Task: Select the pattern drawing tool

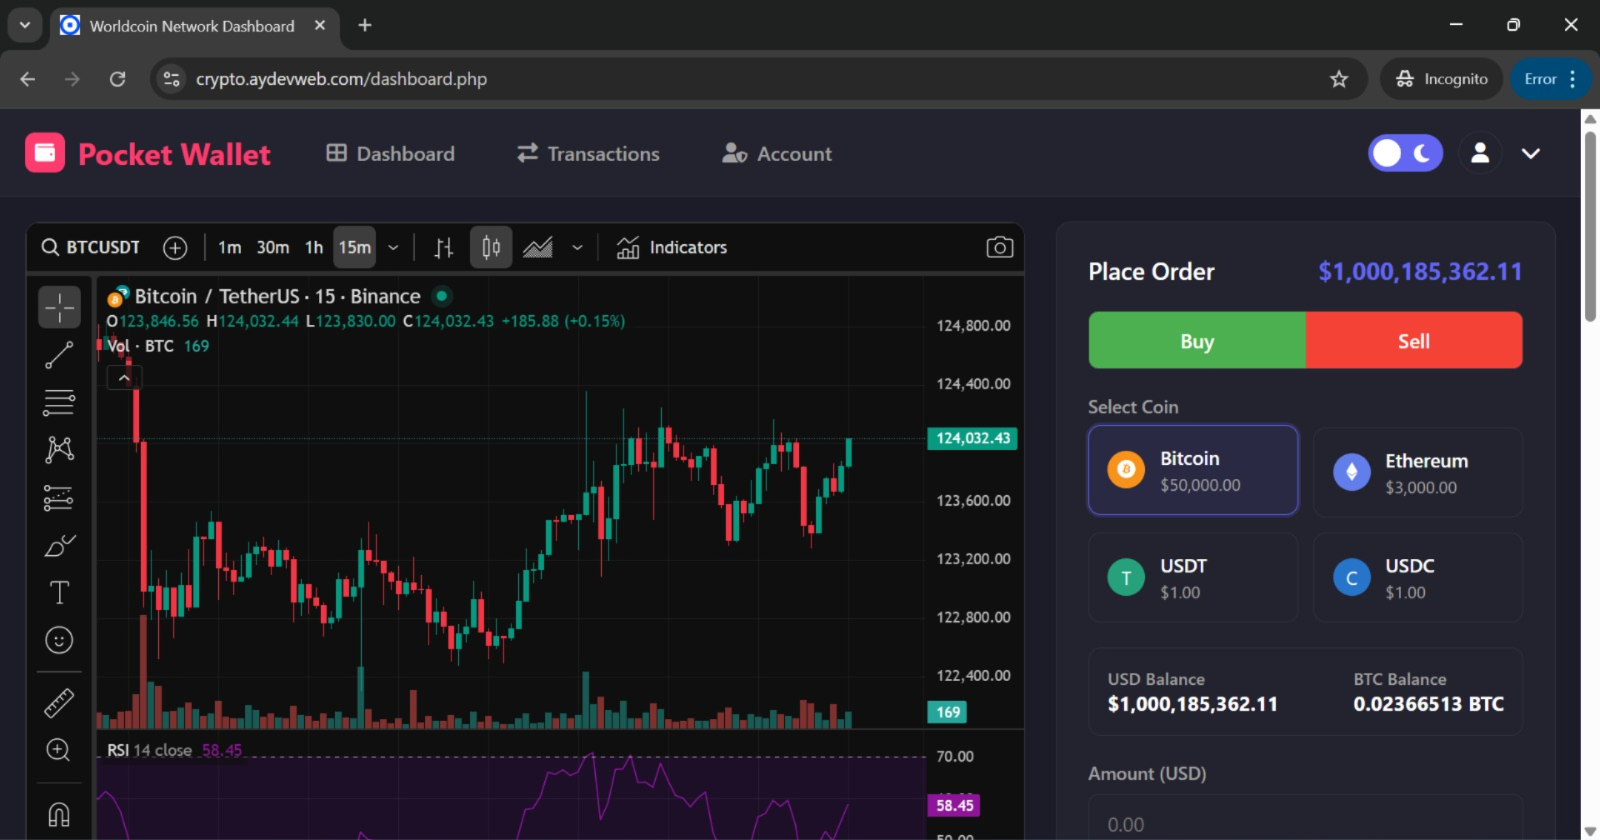Action: (x=59, y=449)
